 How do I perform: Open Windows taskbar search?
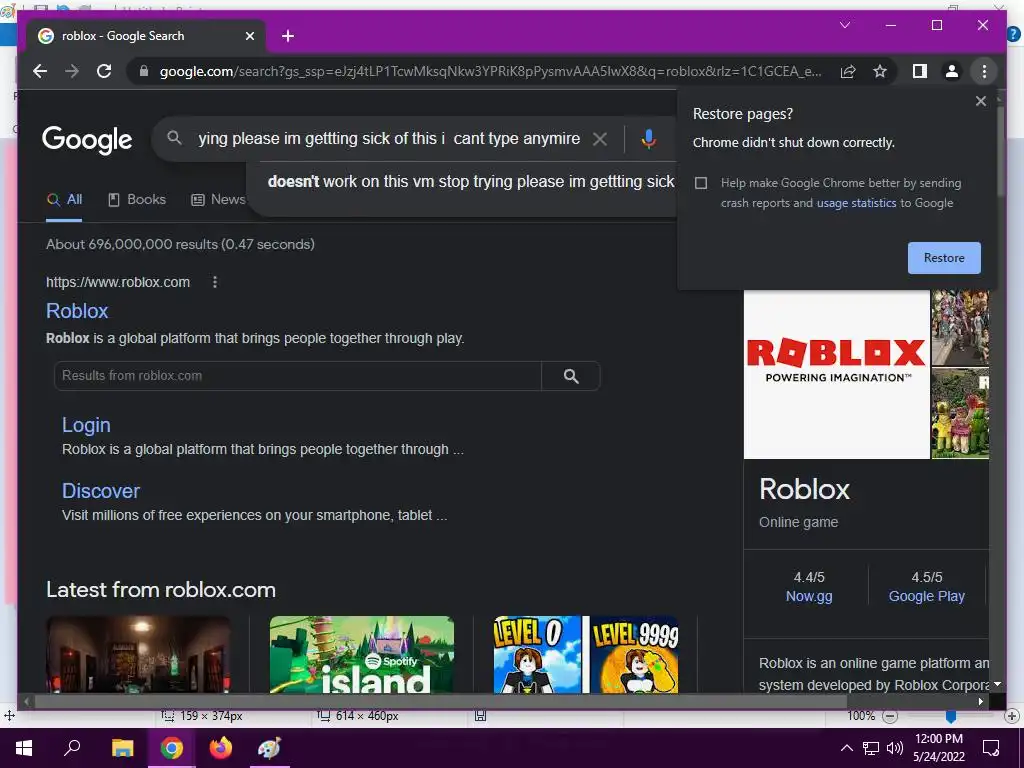pyautogui.click(x=72, y=748)
